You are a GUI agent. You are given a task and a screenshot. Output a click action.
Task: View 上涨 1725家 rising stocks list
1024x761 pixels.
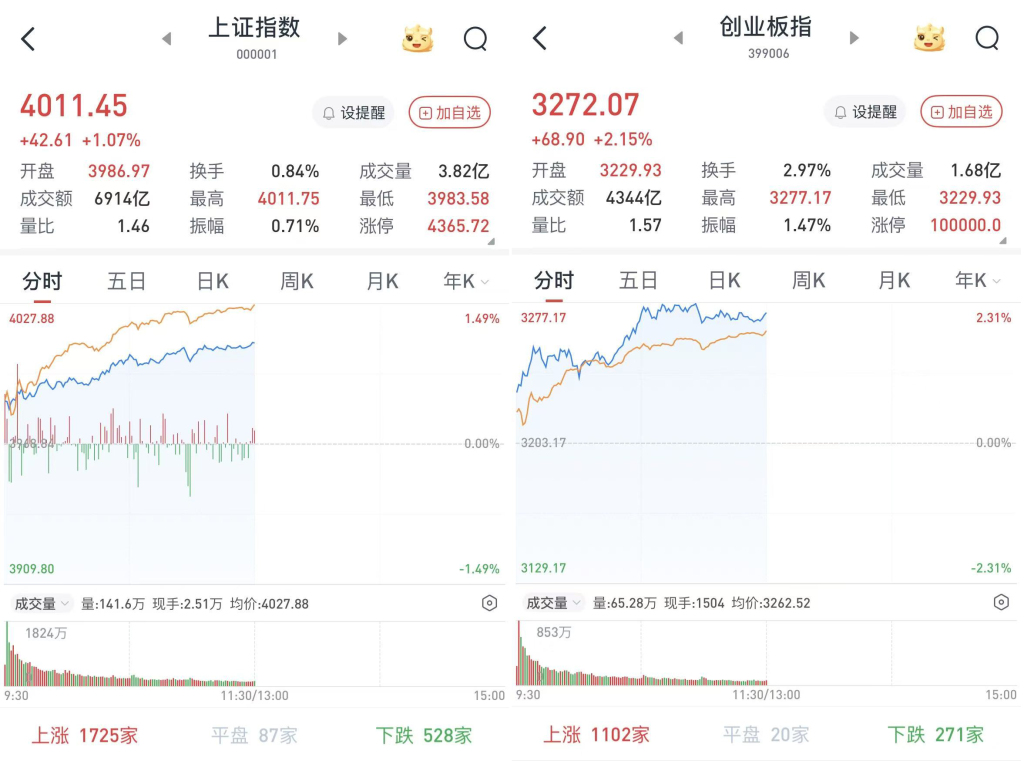(x=84, y=736)
